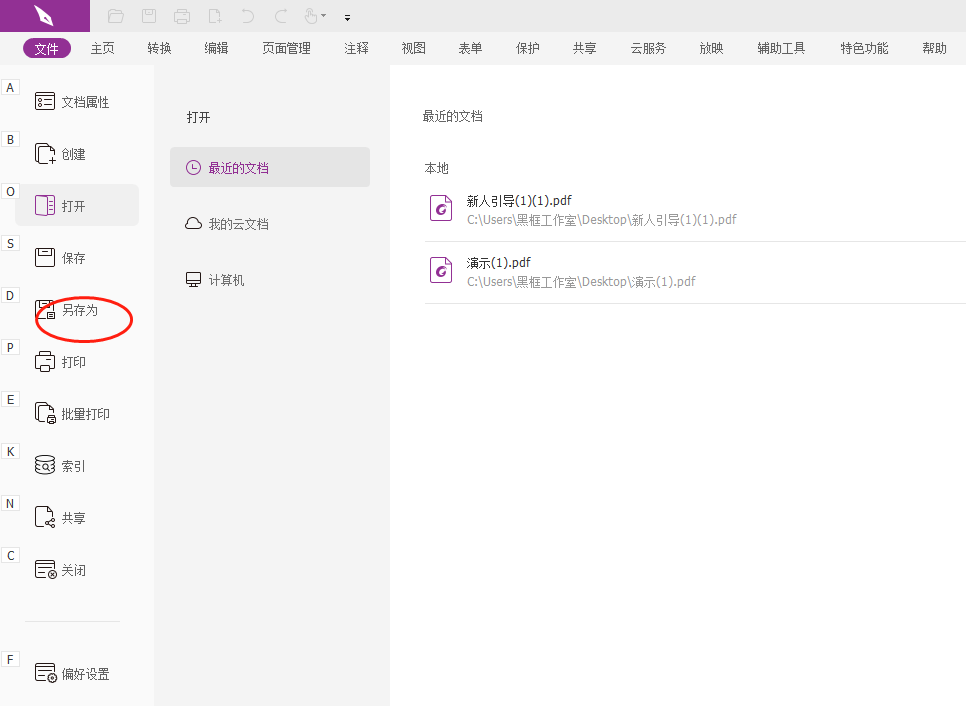Open the quick access toolbar customize dropdown
The height and width of the screenshot is (706, 966).
pos(347,17)
